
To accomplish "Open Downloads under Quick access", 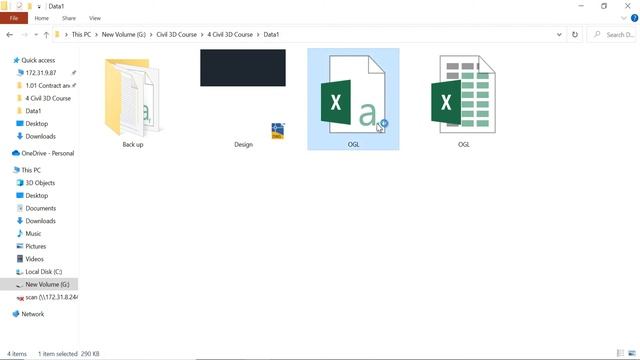I will click(x=40, y=136).
